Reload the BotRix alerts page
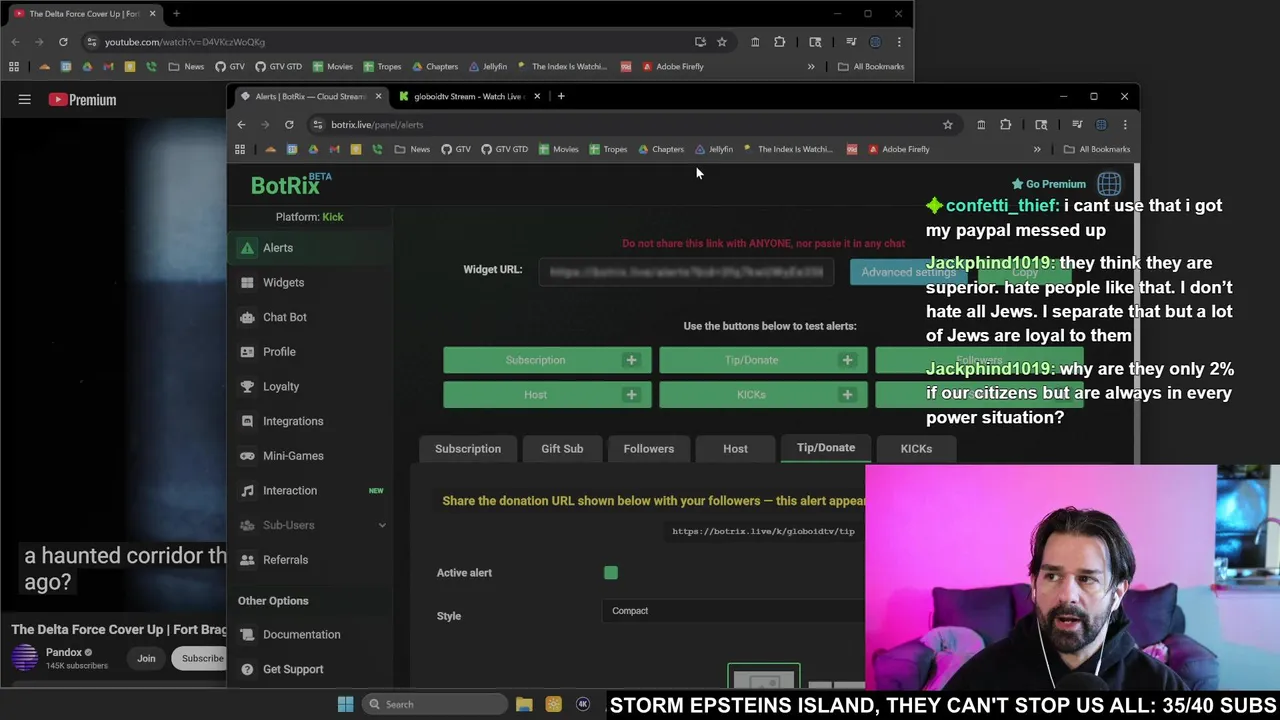 [289, 125]
